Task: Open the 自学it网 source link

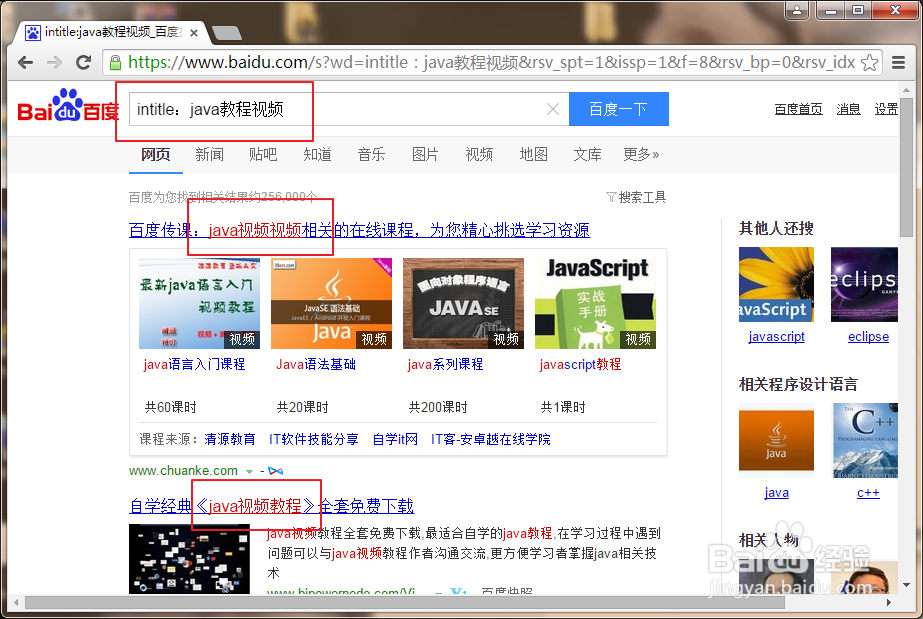Action: [395, 440]
